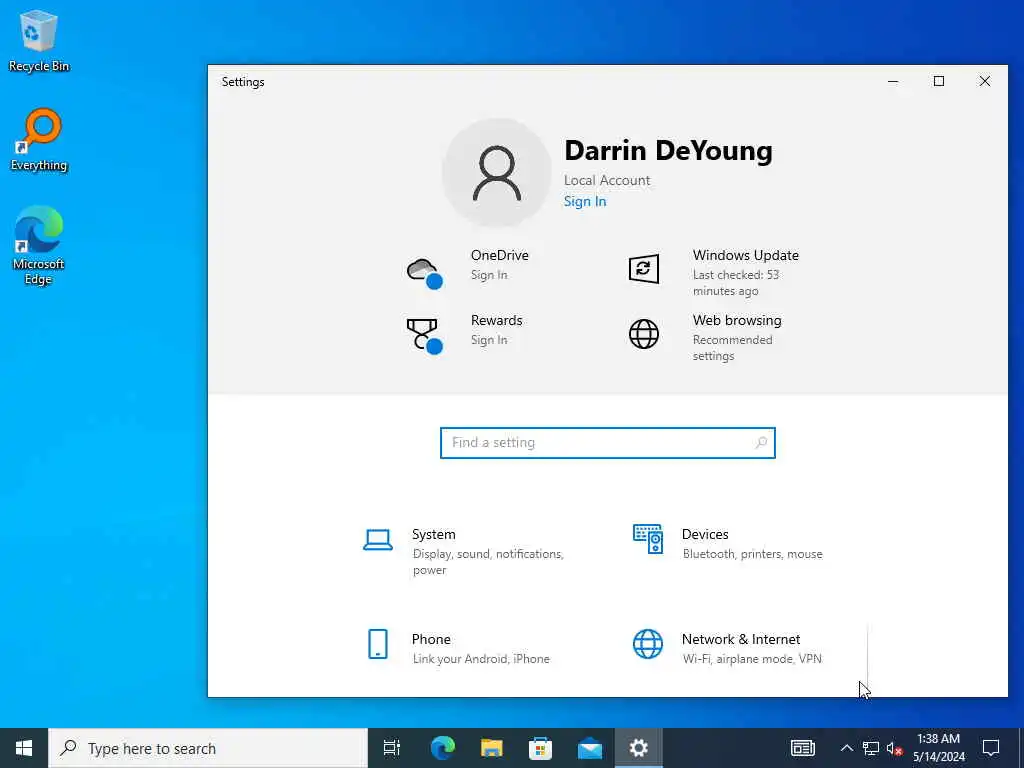
Task: Select the System category label
Action: pos(434,534)
